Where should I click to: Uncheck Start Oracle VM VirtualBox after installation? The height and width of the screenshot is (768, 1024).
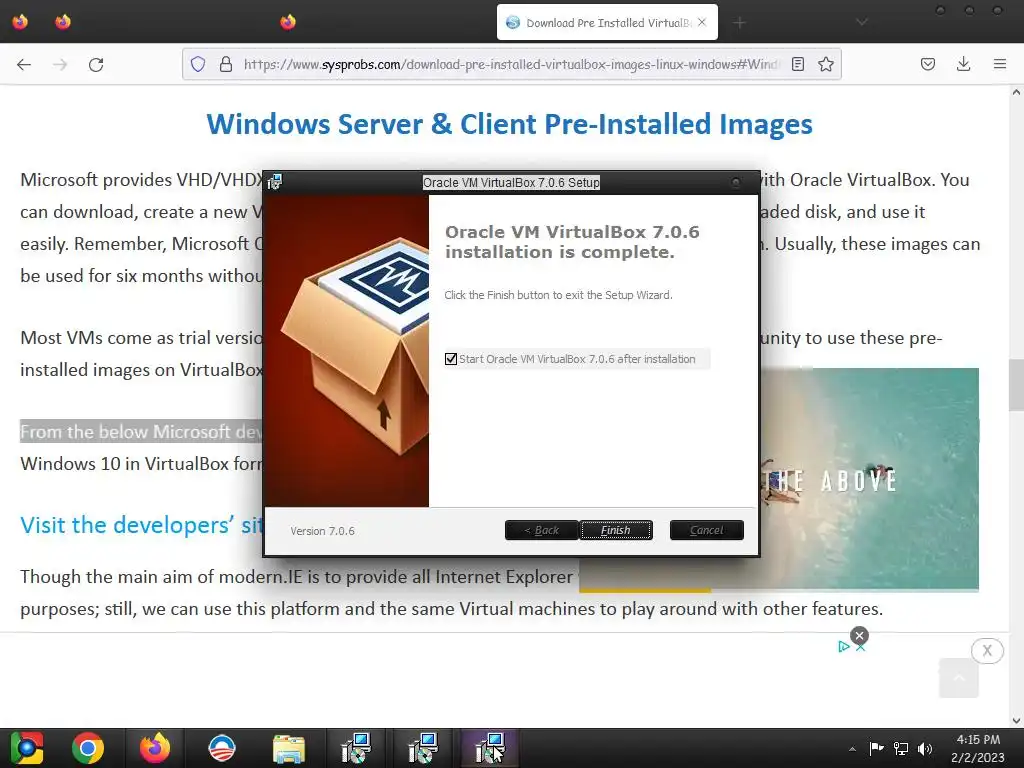(x=451, y=359)
